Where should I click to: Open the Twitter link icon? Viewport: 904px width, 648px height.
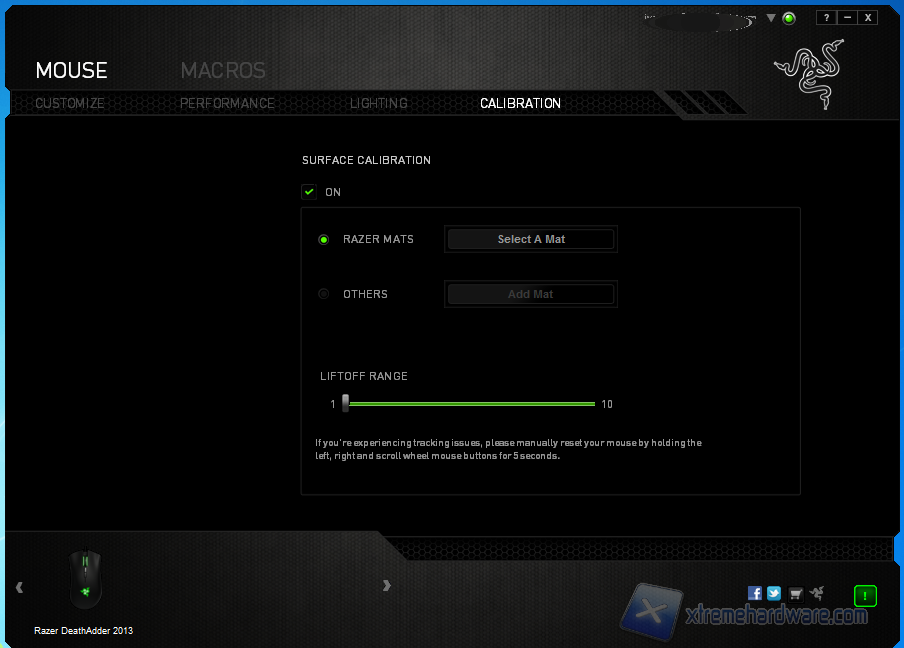(x=774, y=593)
